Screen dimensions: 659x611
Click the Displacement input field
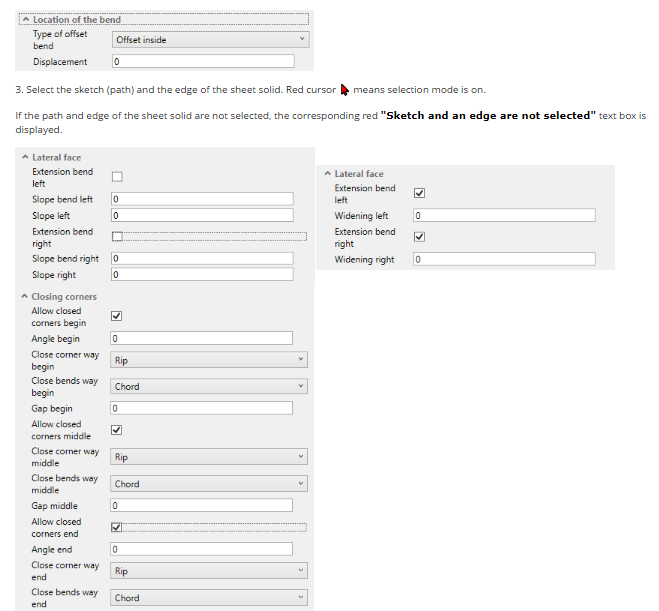click(210, 62)
